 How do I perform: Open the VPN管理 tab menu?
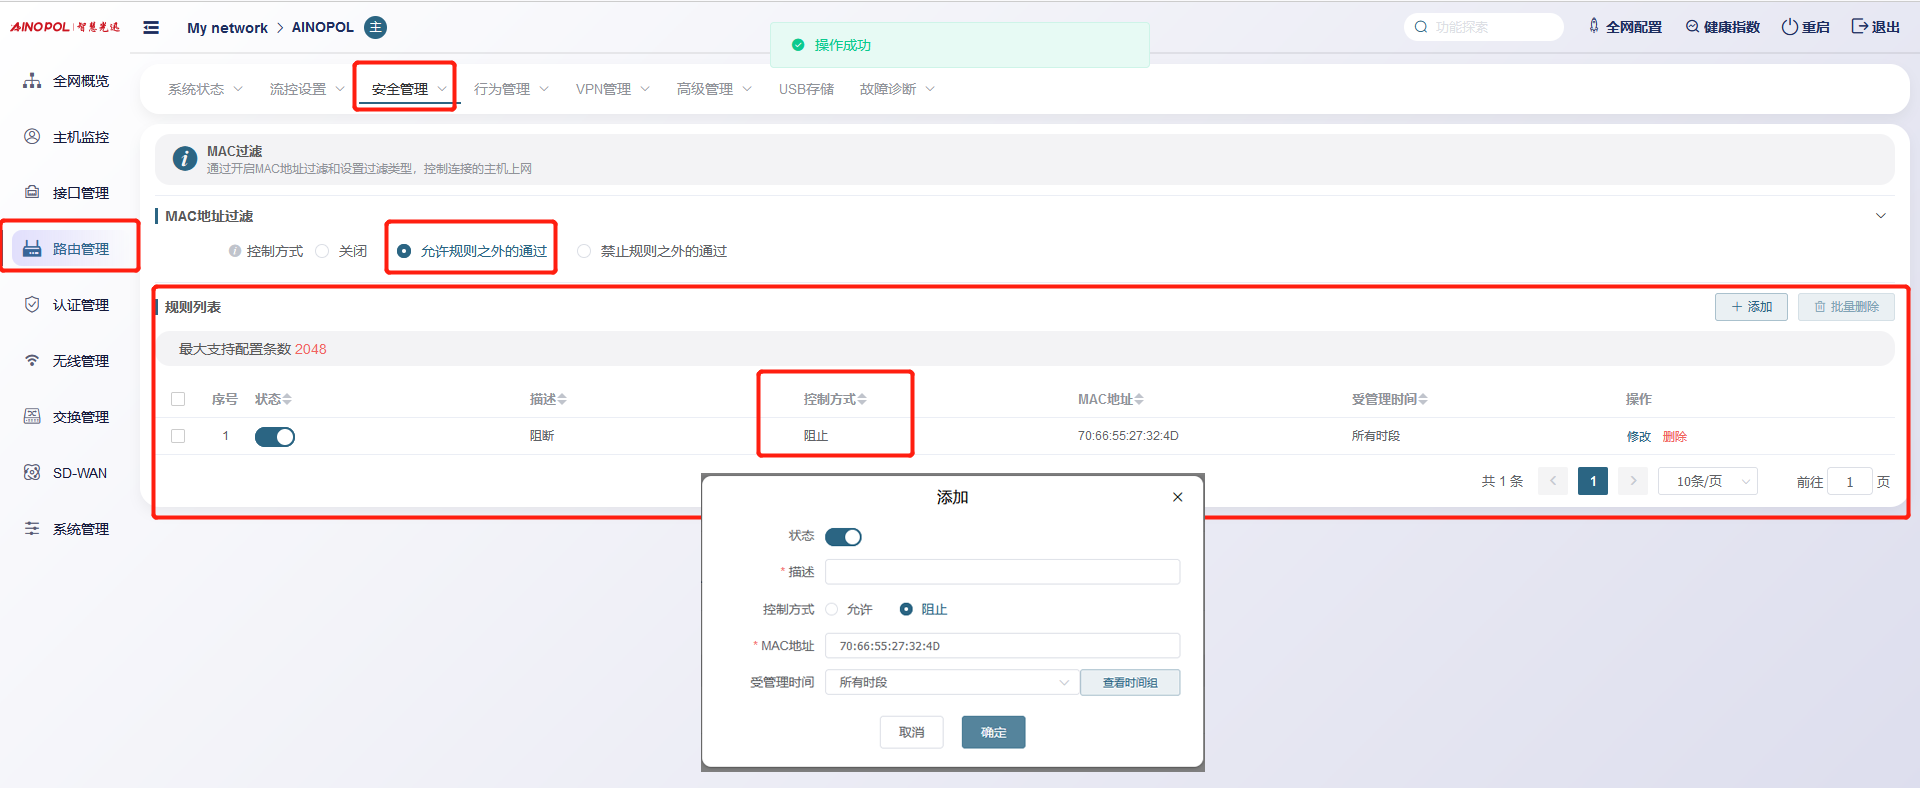pos(612,89)
